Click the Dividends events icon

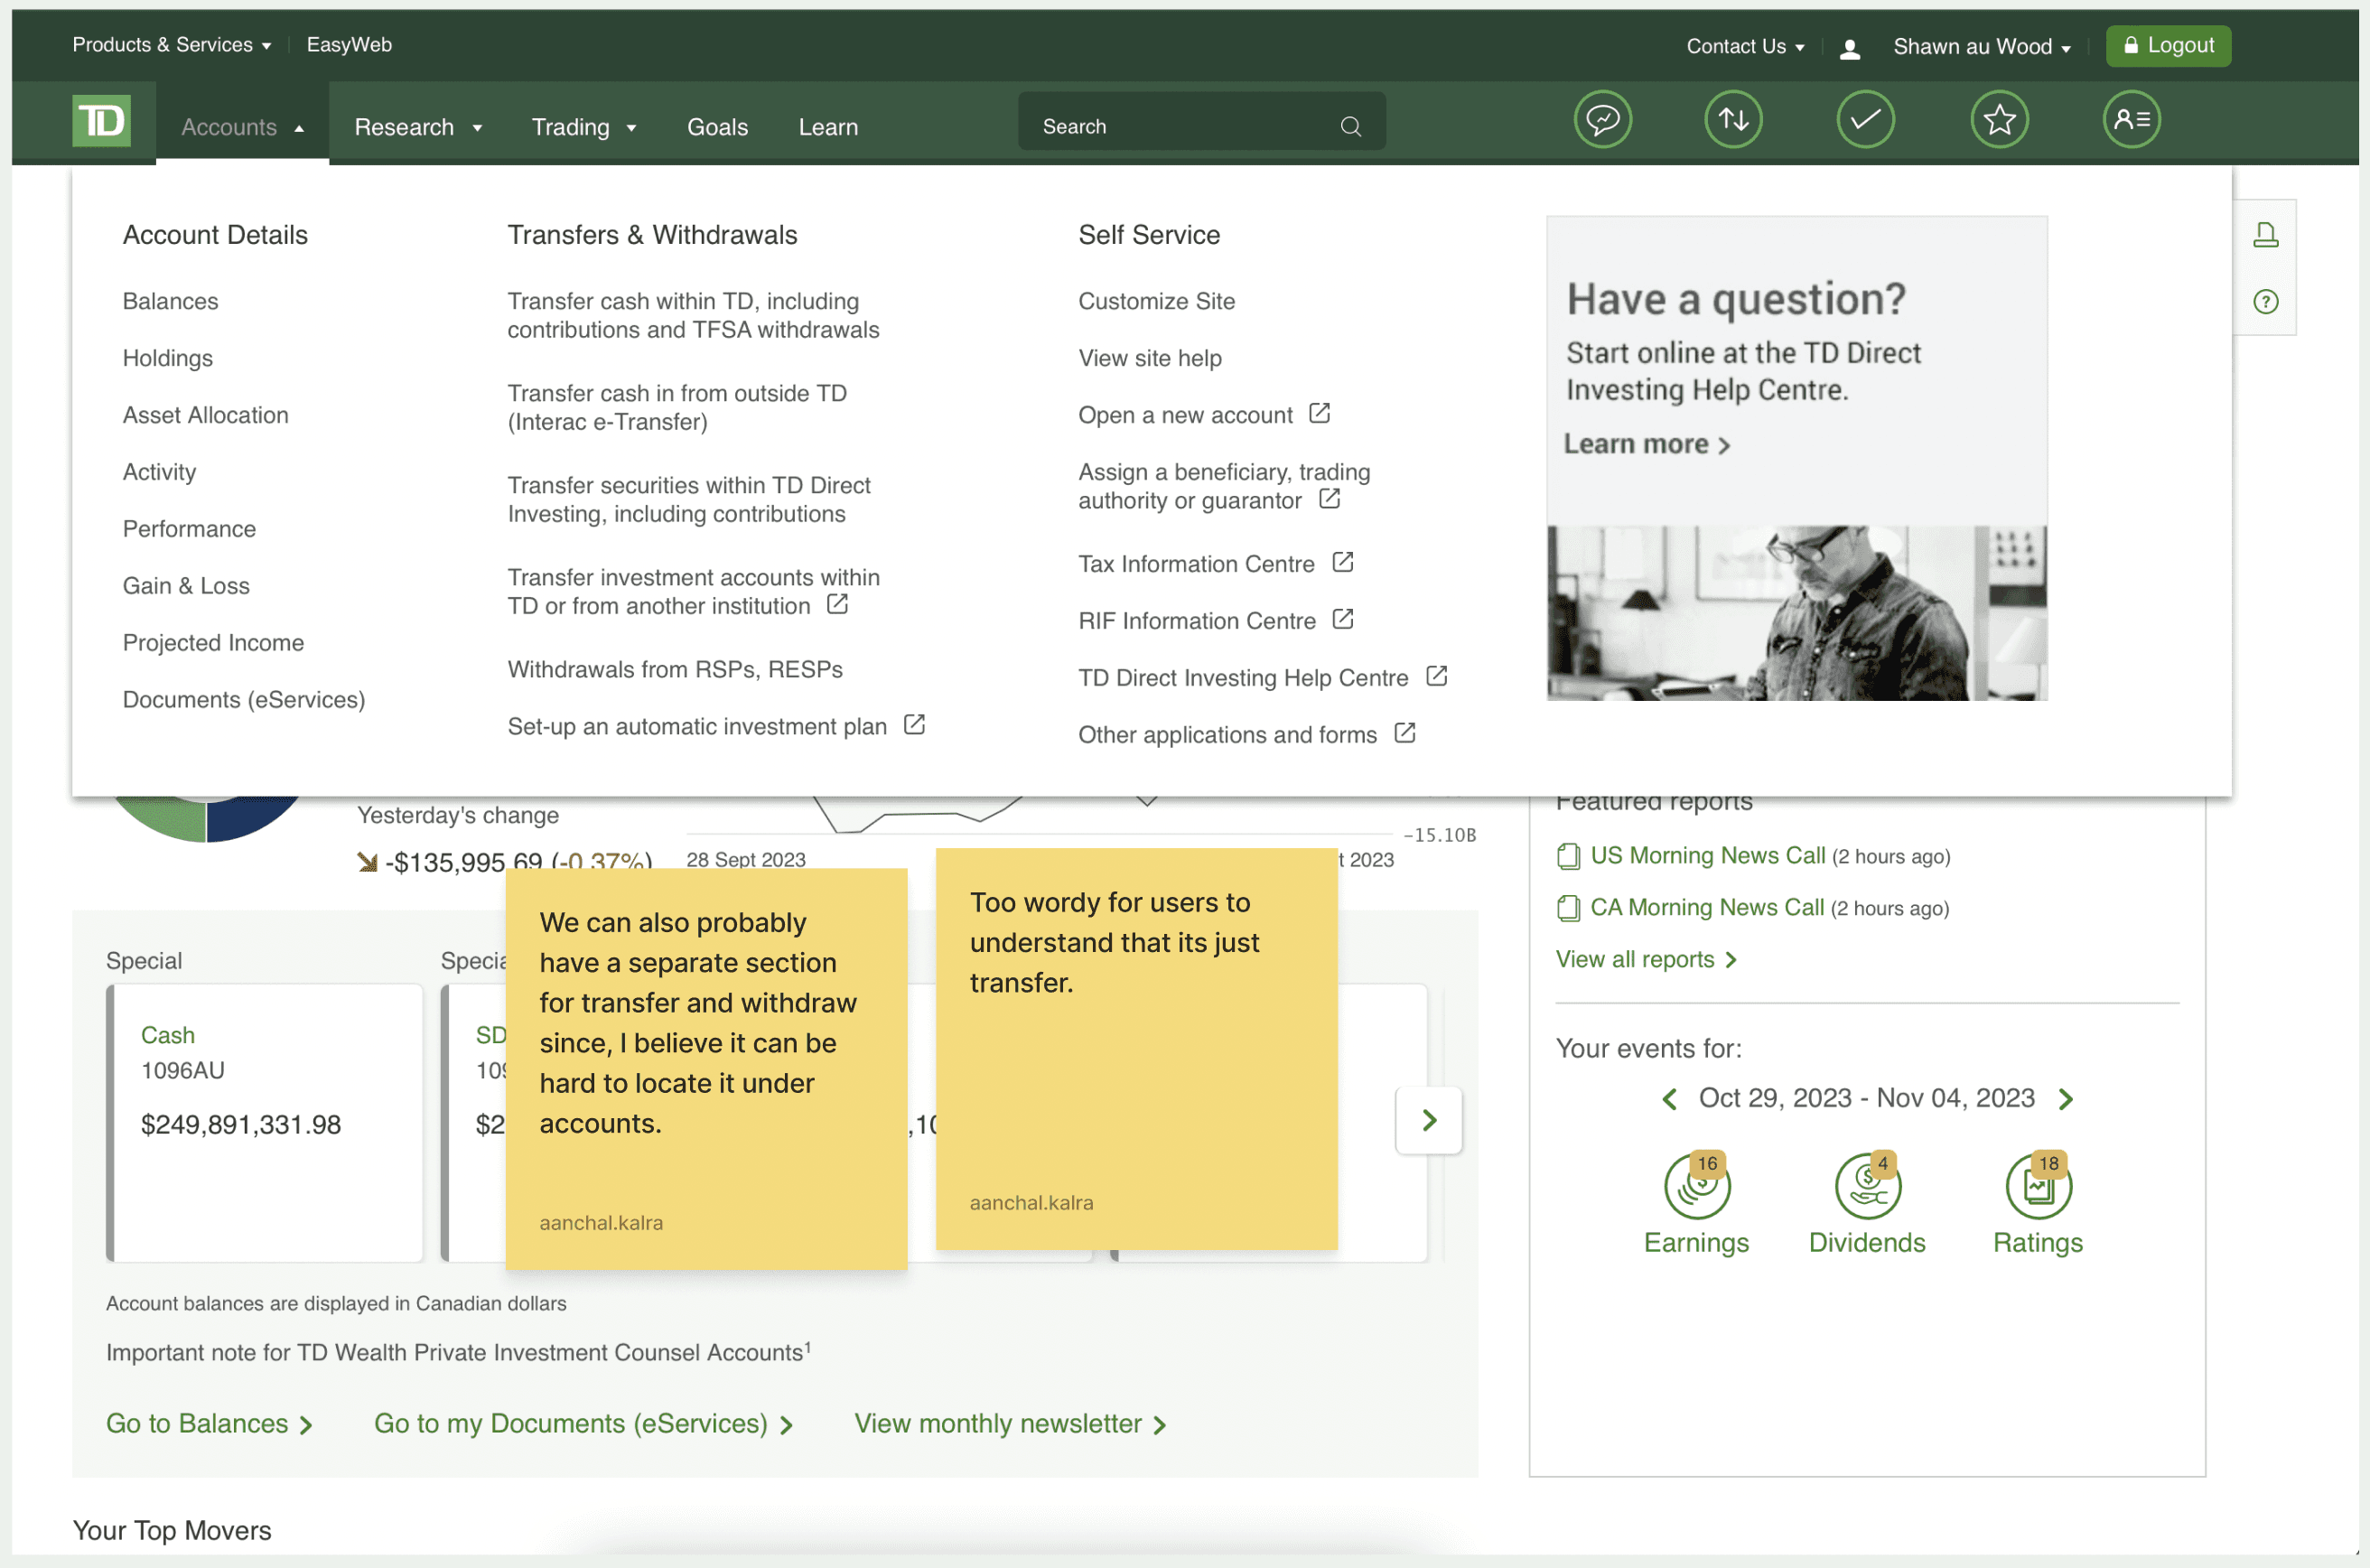[1866, 1188]
